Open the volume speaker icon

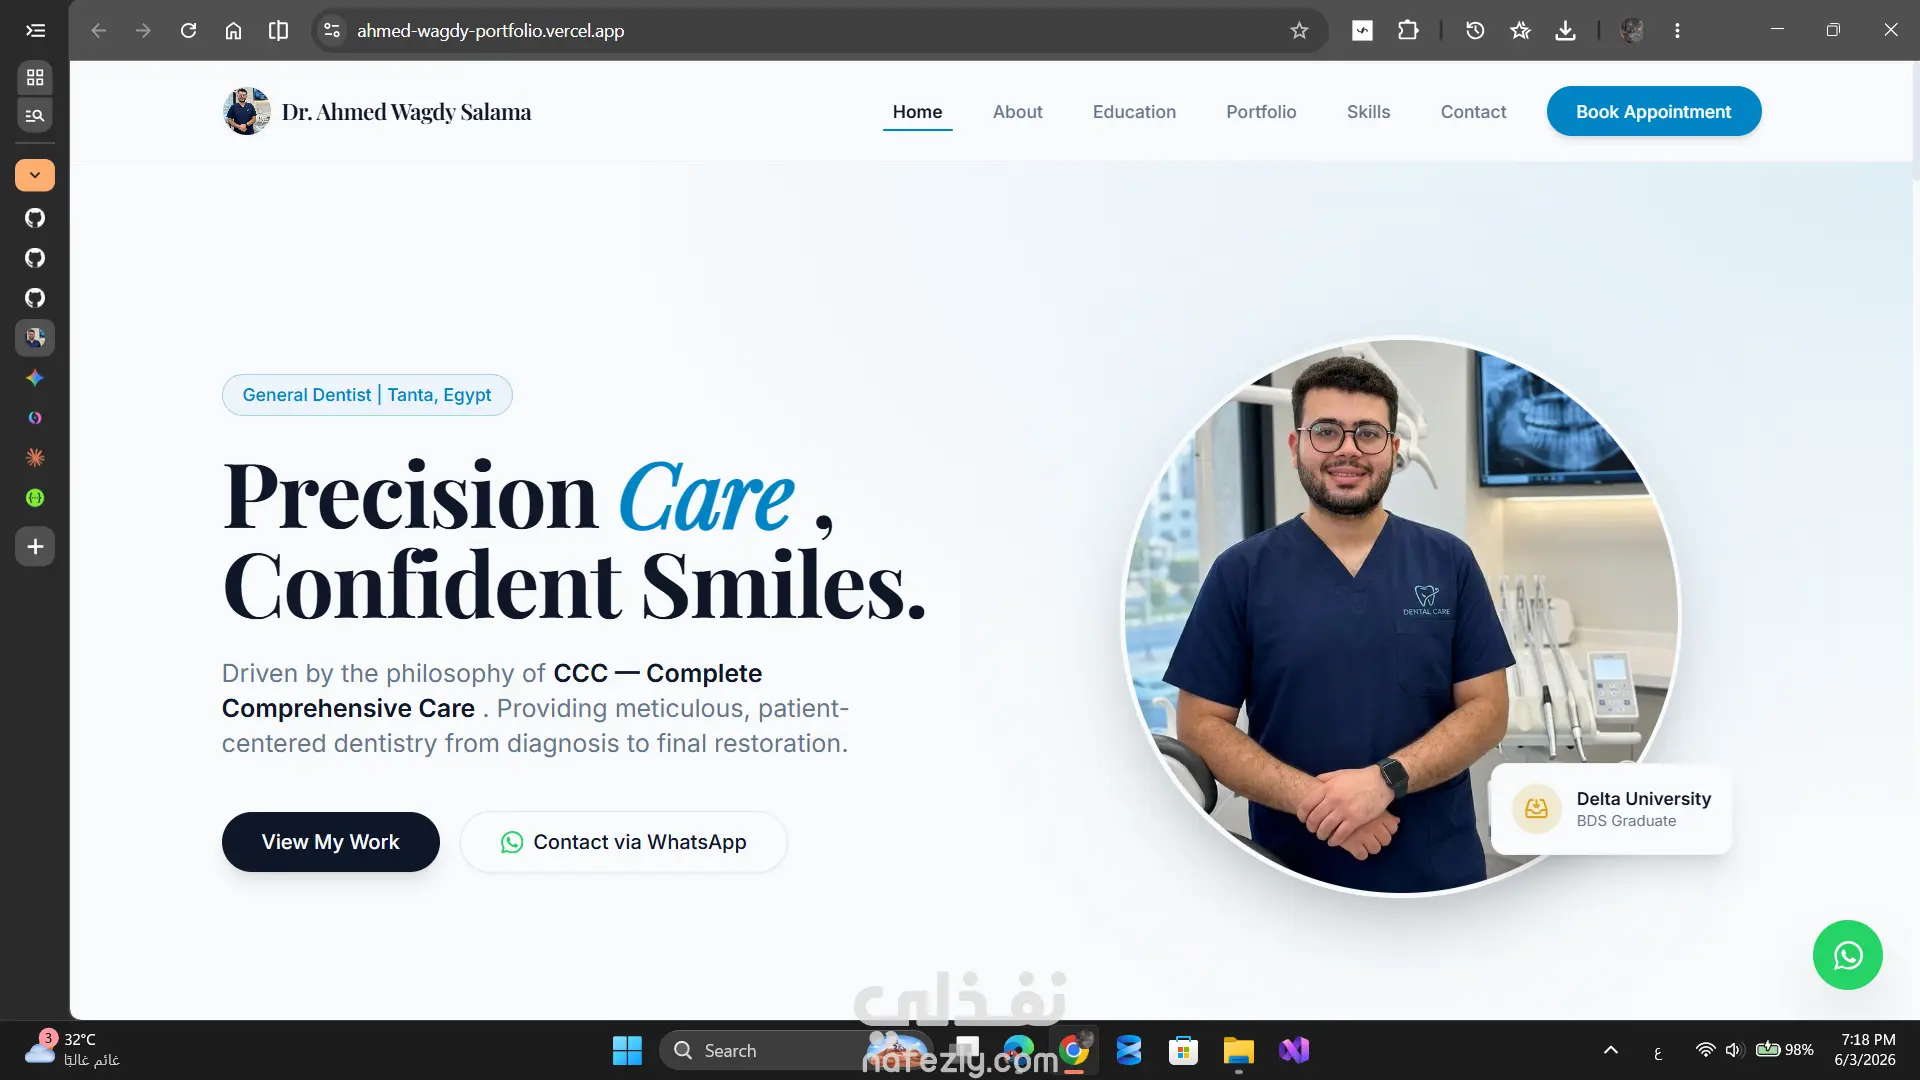1733,1050
